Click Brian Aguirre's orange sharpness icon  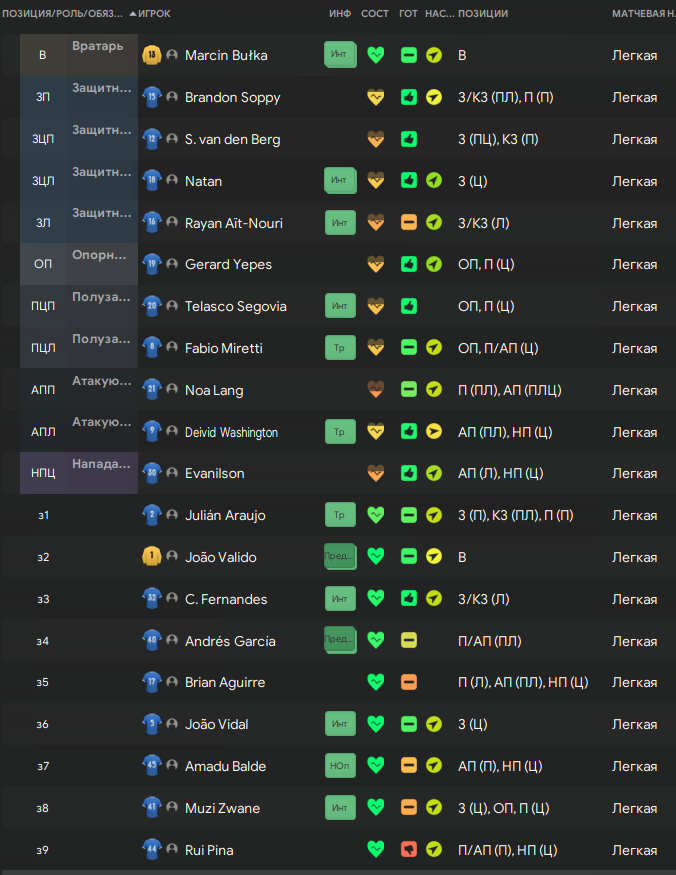pyautogui.click(x=408, y=682)
